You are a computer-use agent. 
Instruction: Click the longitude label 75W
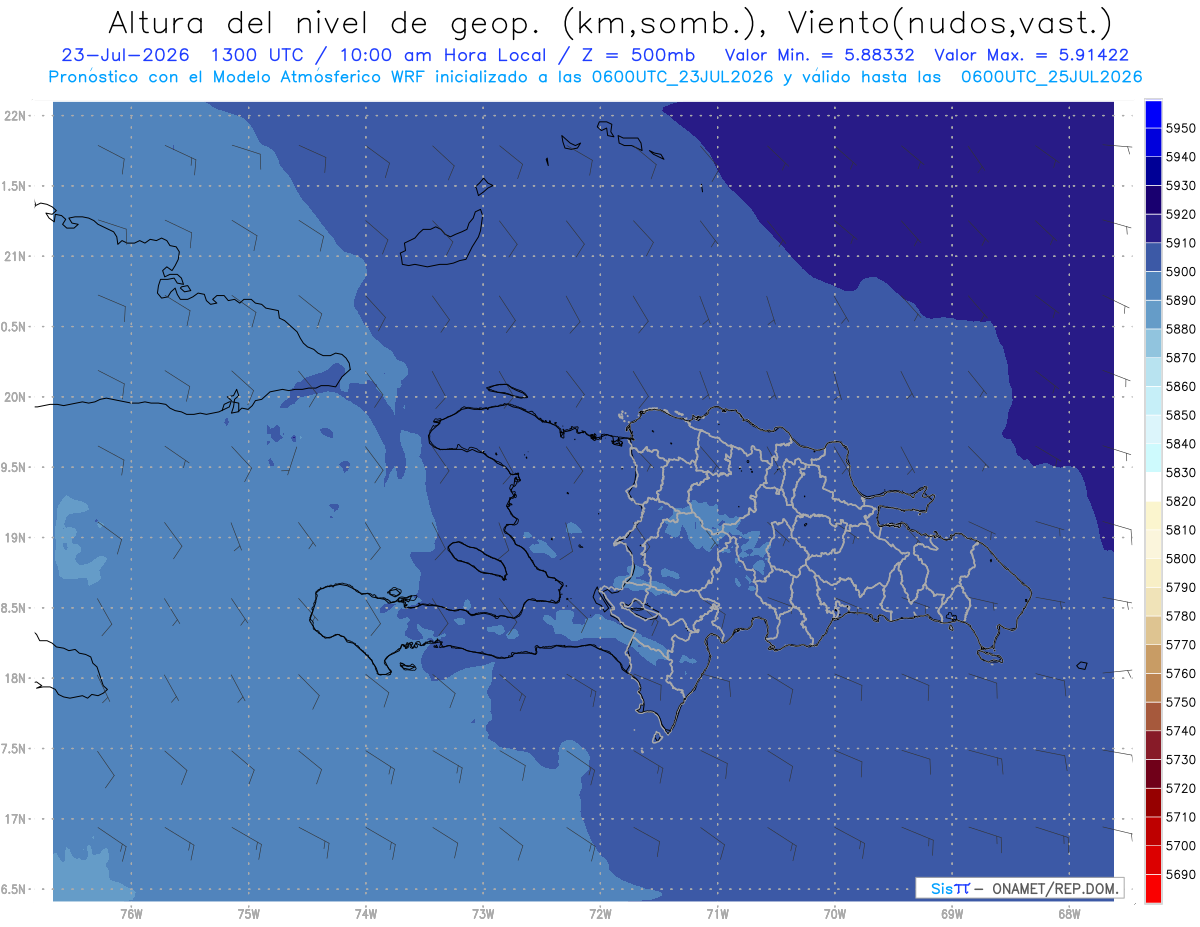pos(248,914)
